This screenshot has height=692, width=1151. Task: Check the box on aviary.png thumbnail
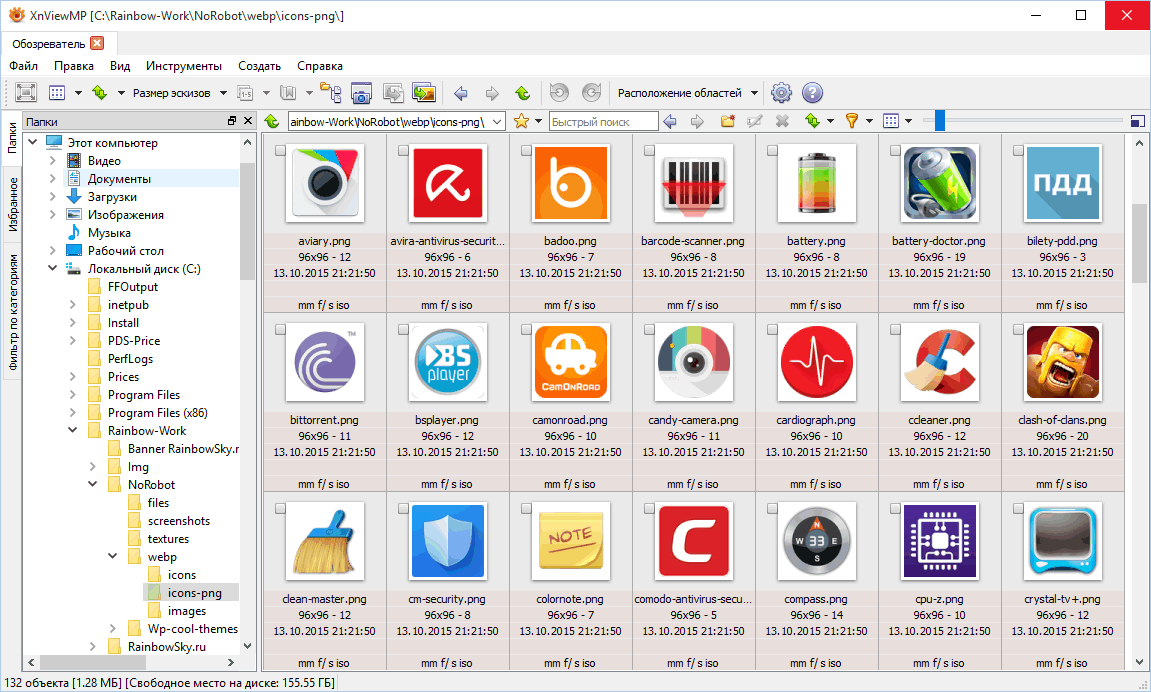tap(280, 150)
